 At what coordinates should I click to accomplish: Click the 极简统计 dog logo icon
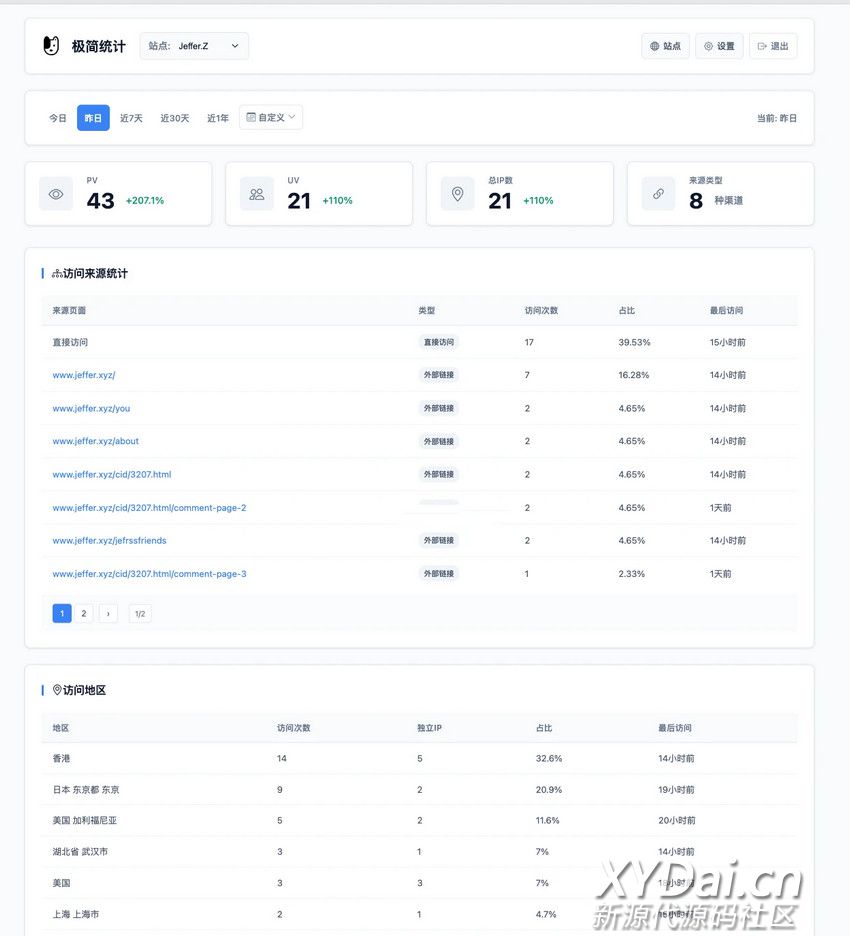(x=51, y=46)
